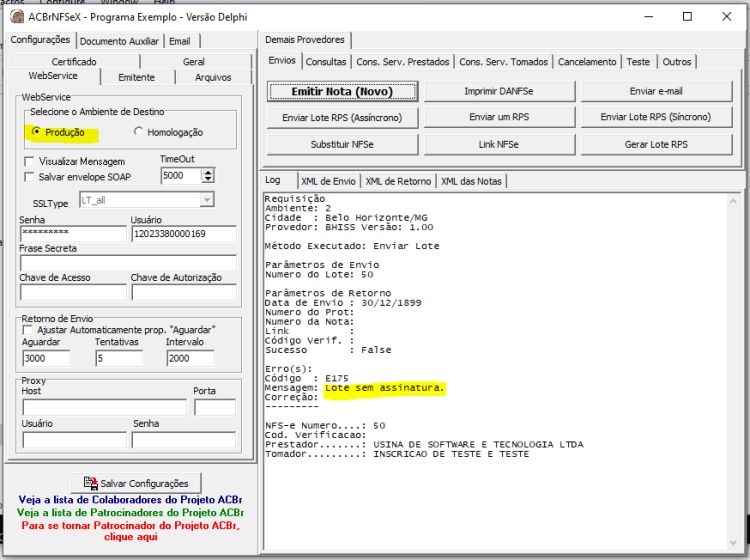Click the Tentativas field showing 5

click(119, 358)
